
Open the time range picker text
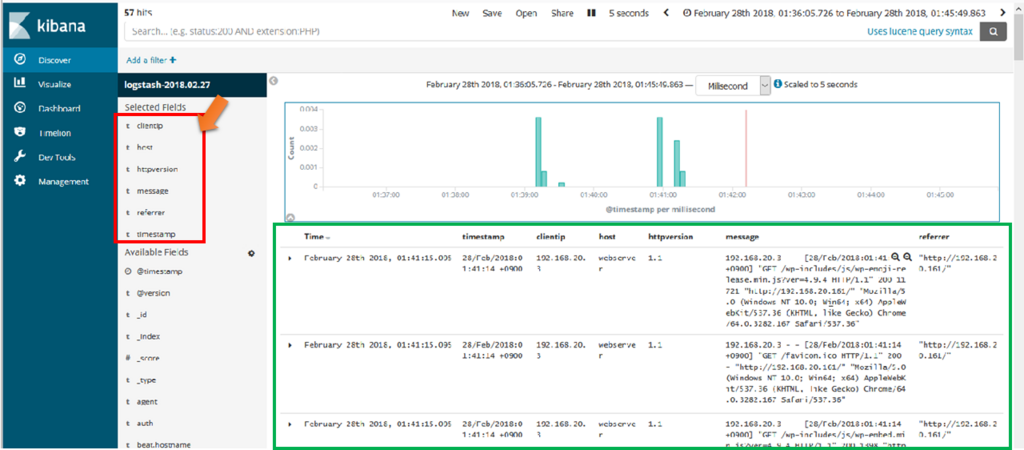(839, 13)
